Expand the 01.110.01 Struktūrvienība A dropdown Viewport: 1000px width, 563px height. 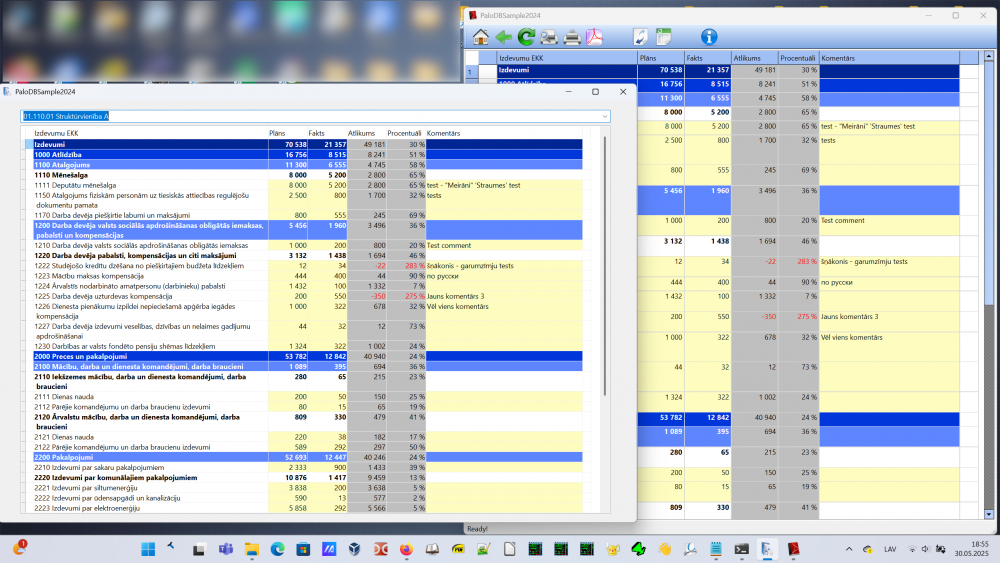[605, 116]
